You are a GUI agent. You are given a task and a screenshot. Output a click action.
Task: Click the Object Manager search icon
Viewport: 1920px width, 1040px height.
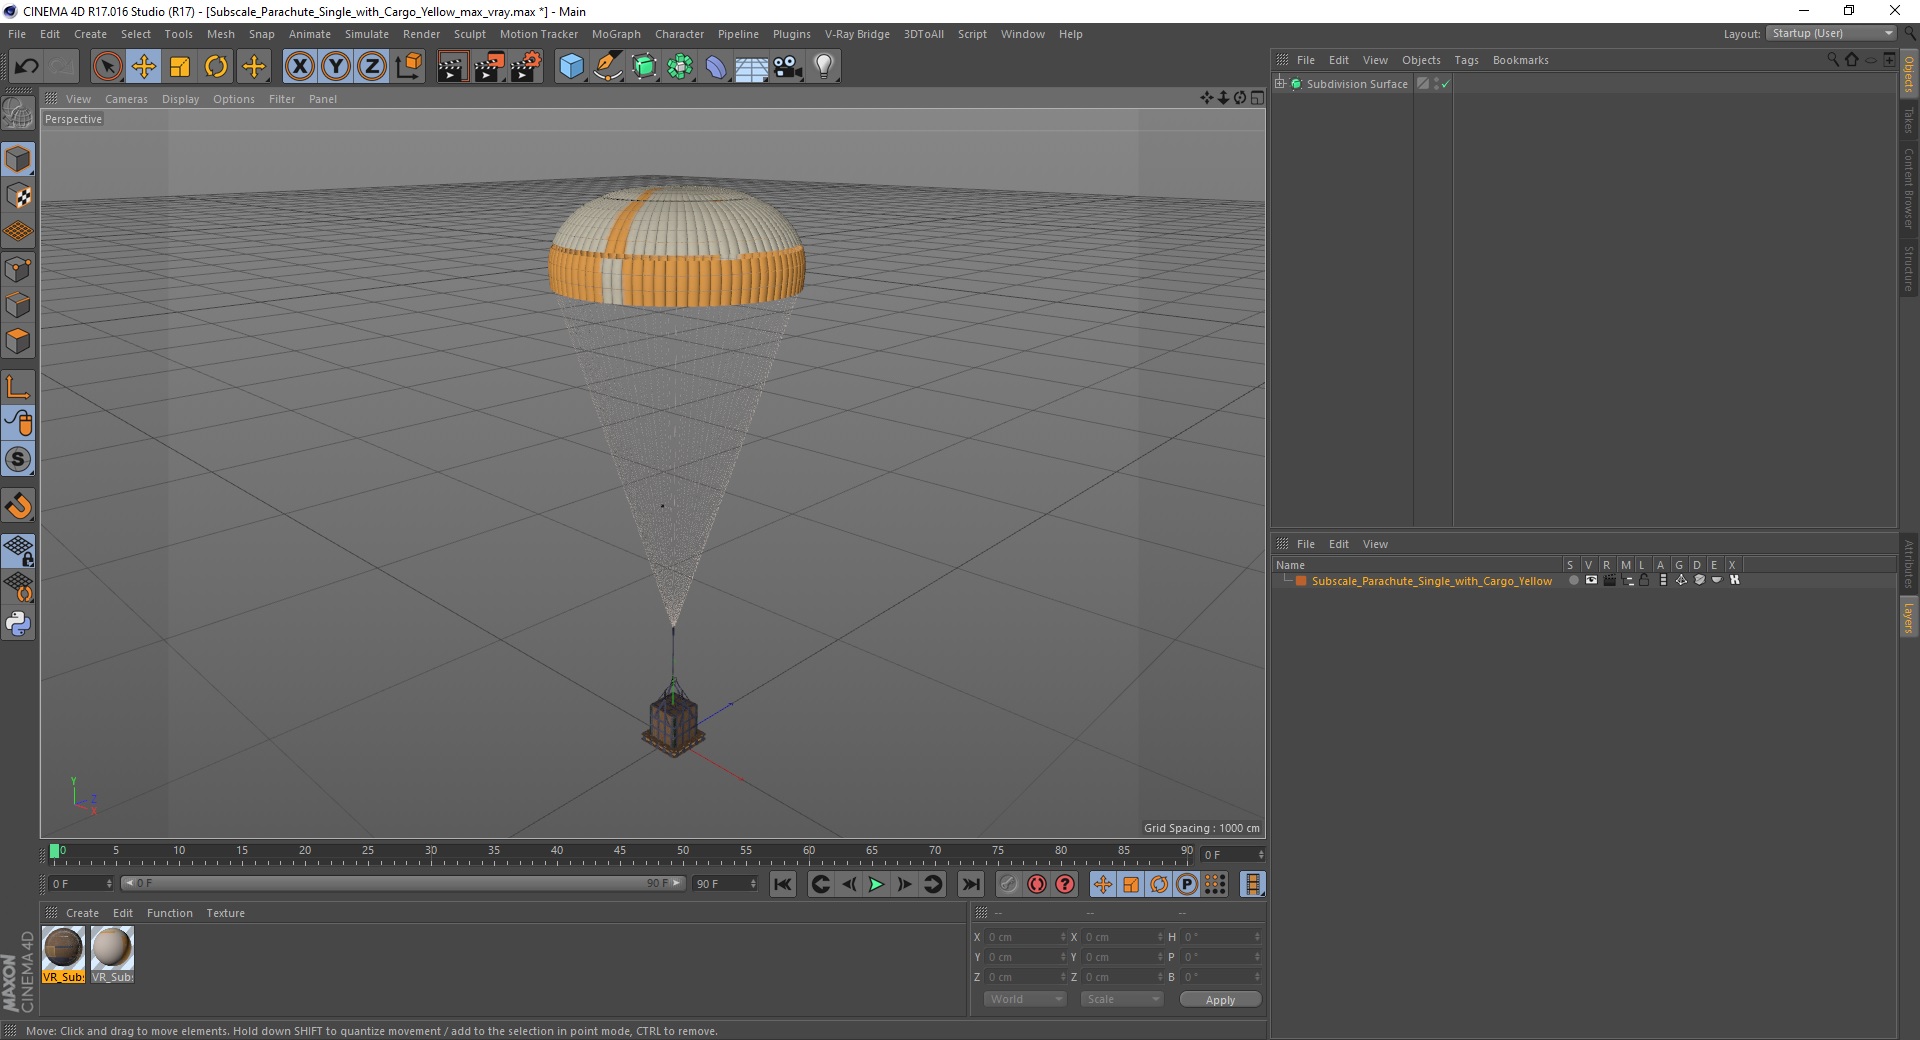pyautogui.click(x=1833, y=60)
